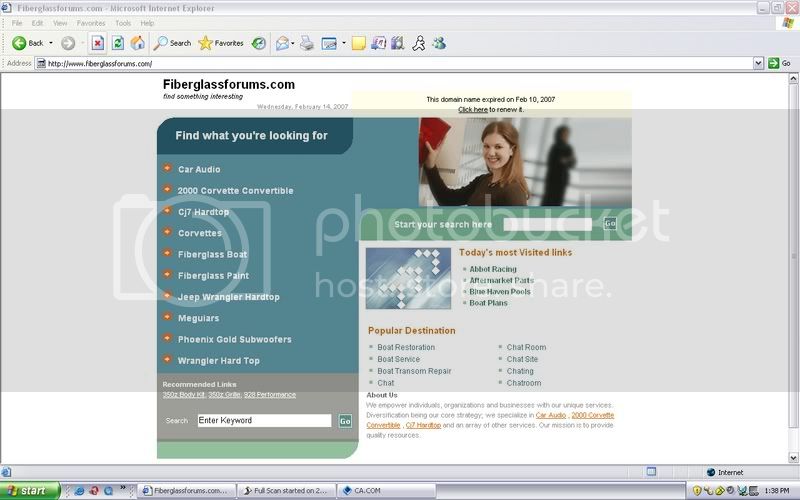The width and height of the screenshot is (800, 500).
Task: Click the page scrollbar down arrow
Action: click(x=793, y=457)
